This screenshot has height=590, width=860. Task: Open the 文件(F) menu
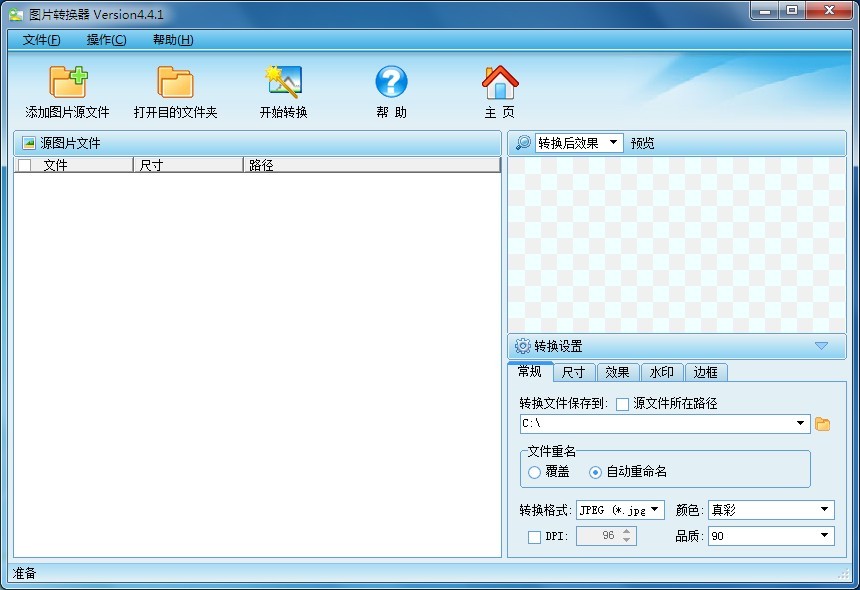(41, 40)
